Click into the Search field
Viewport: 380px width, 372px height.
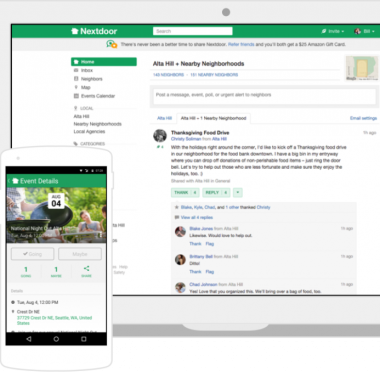[x=193, y=31]
